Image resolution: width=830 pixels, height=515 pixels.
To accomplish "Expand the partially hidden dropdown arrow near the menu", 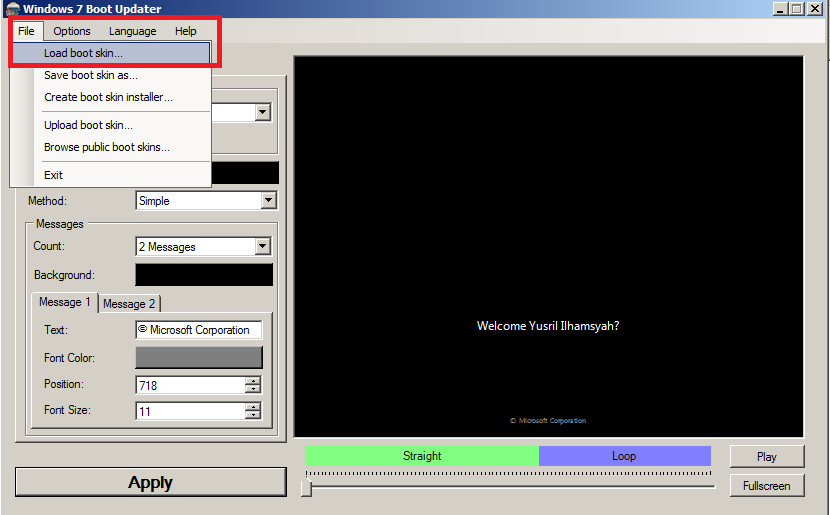I will pos(263,112).
